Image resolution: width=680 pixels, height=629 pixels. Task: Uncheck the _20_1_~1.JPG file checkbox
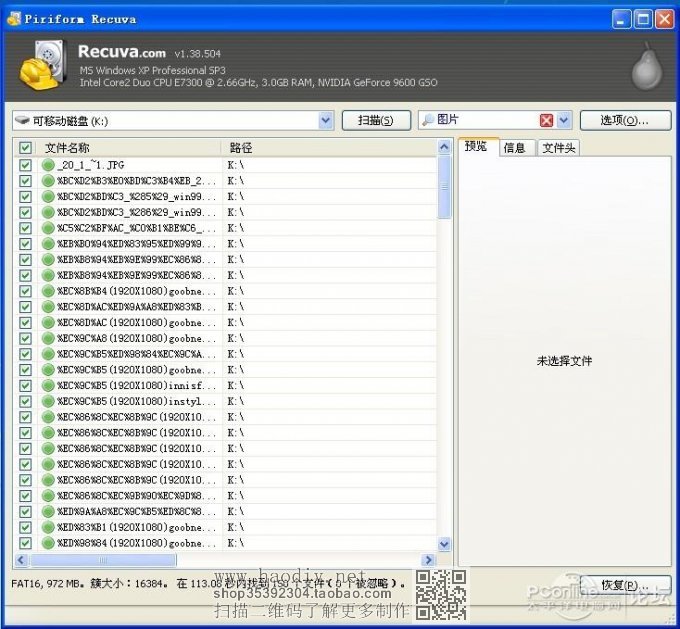click(x=25, y=165)
